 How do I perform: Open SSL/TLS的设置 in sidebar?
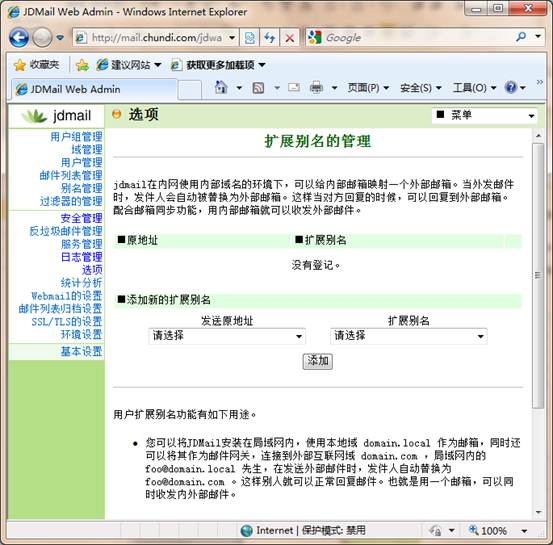point(67,321)
